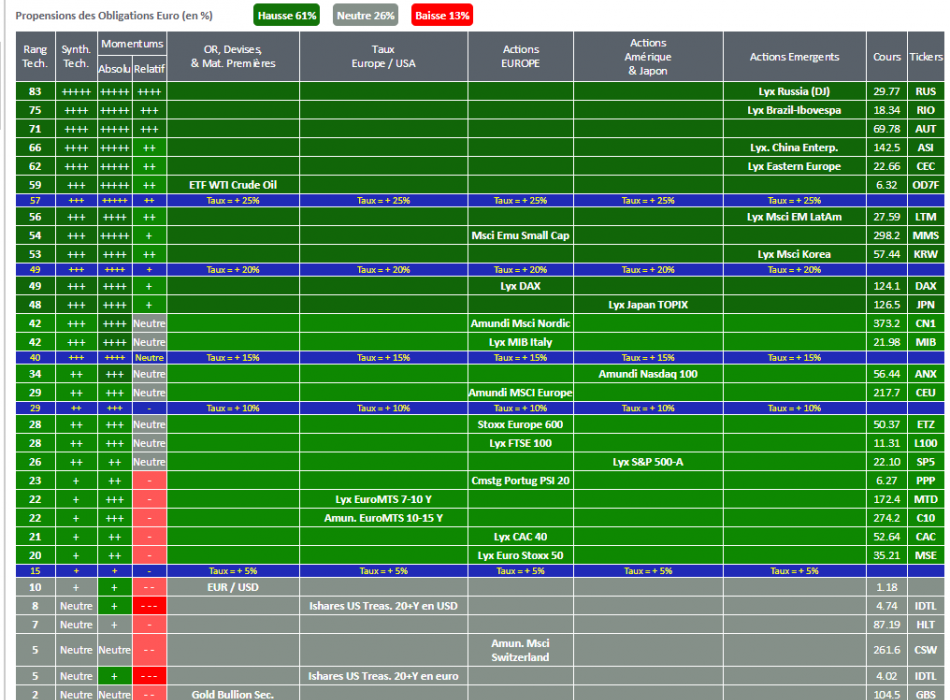The height and width of the screenshot is (700, 950).
Task: Click the "AUT" ticker
Action: pos(926,129)
